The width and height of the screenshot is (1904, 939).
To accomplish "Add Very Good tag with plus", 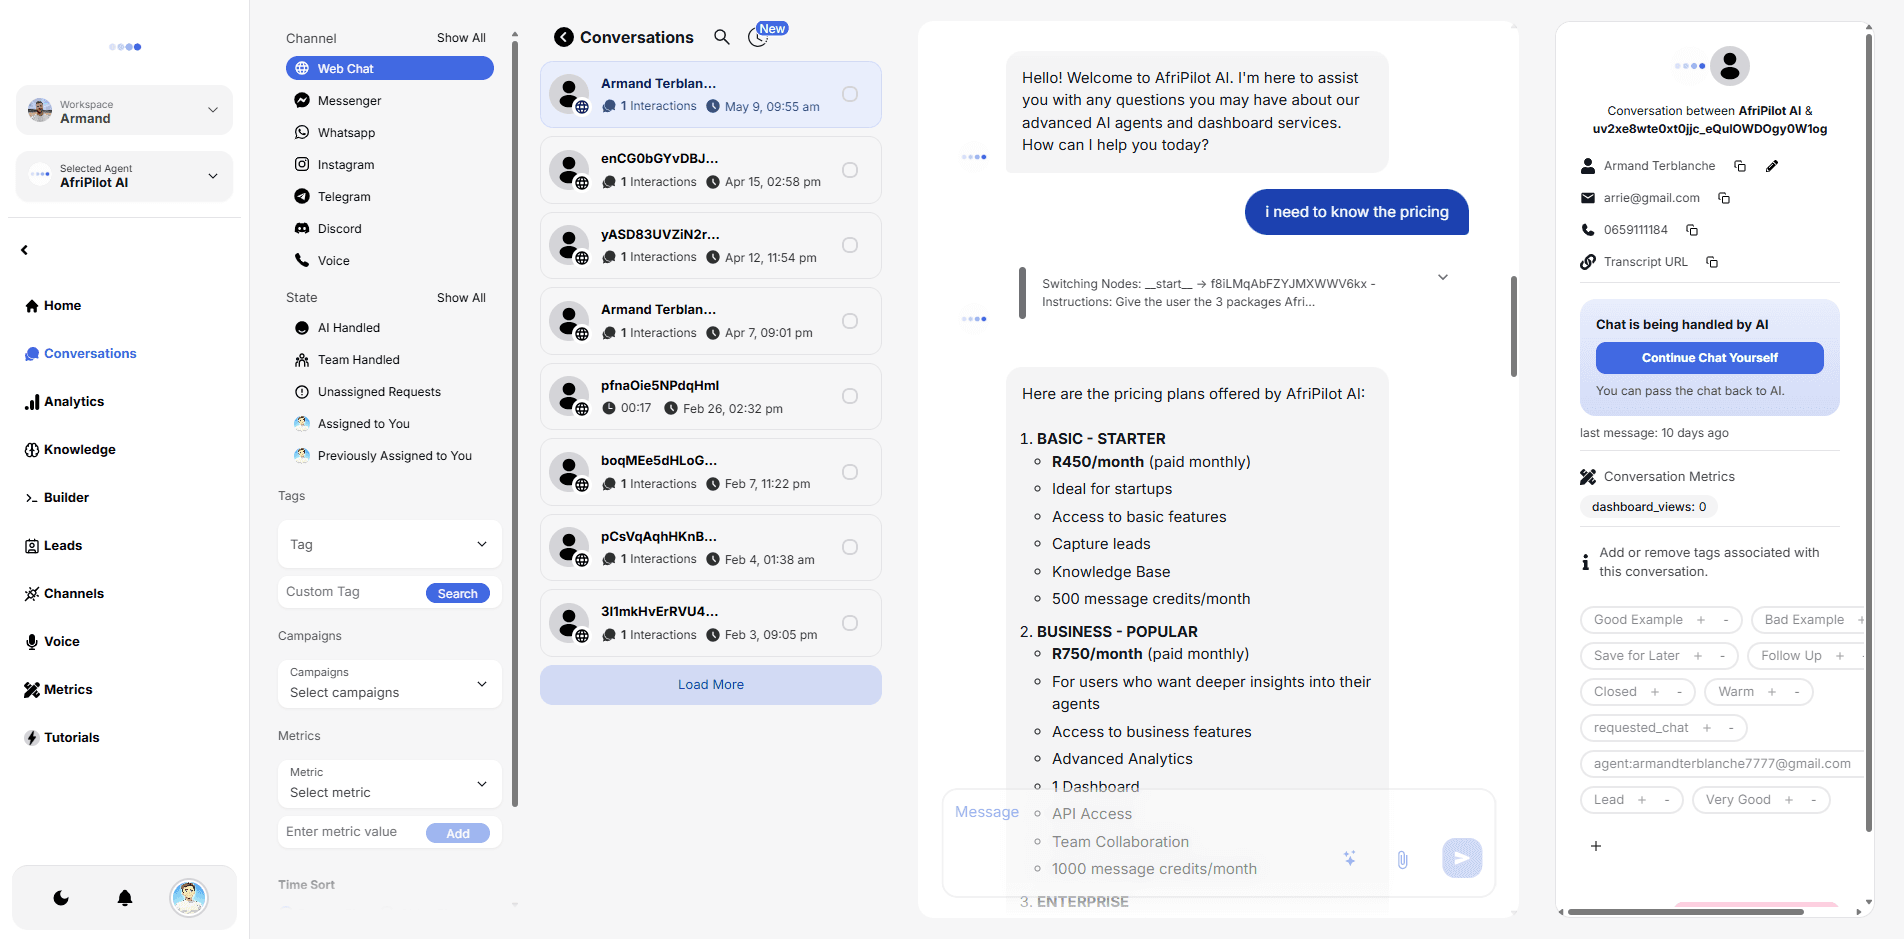I will tap(1789, 800).
